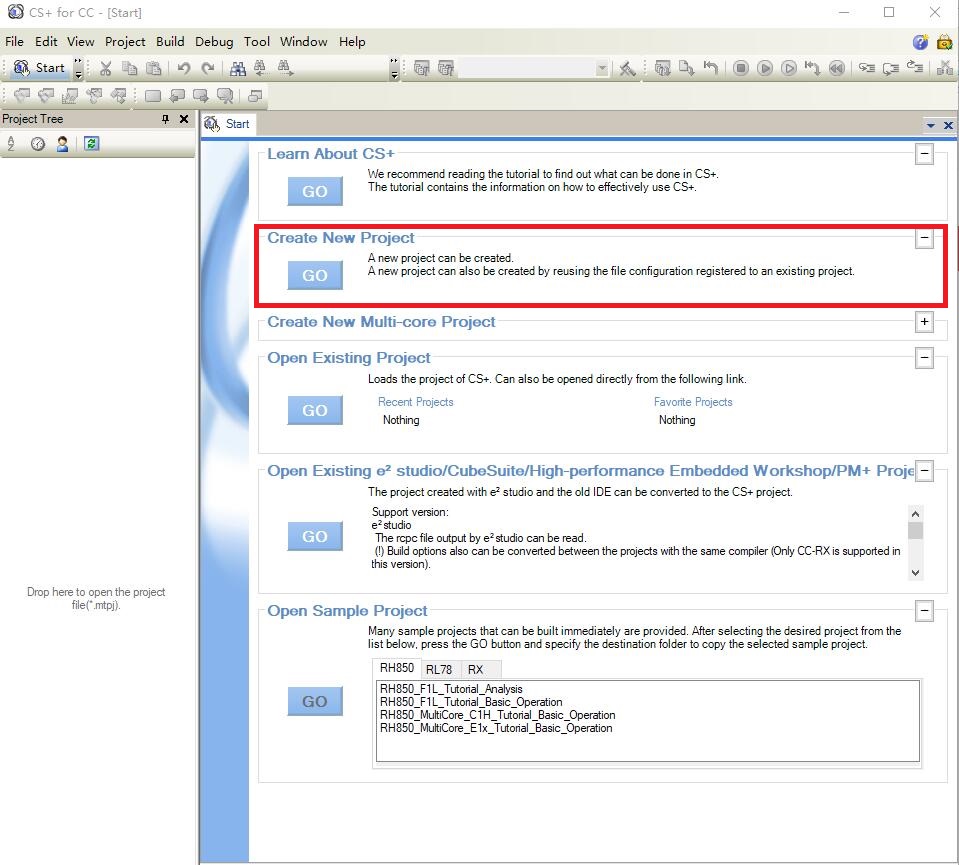This screenshot has width=959, height=865.
Task: Select the Start document tab
Action: (x=228, y=124)
